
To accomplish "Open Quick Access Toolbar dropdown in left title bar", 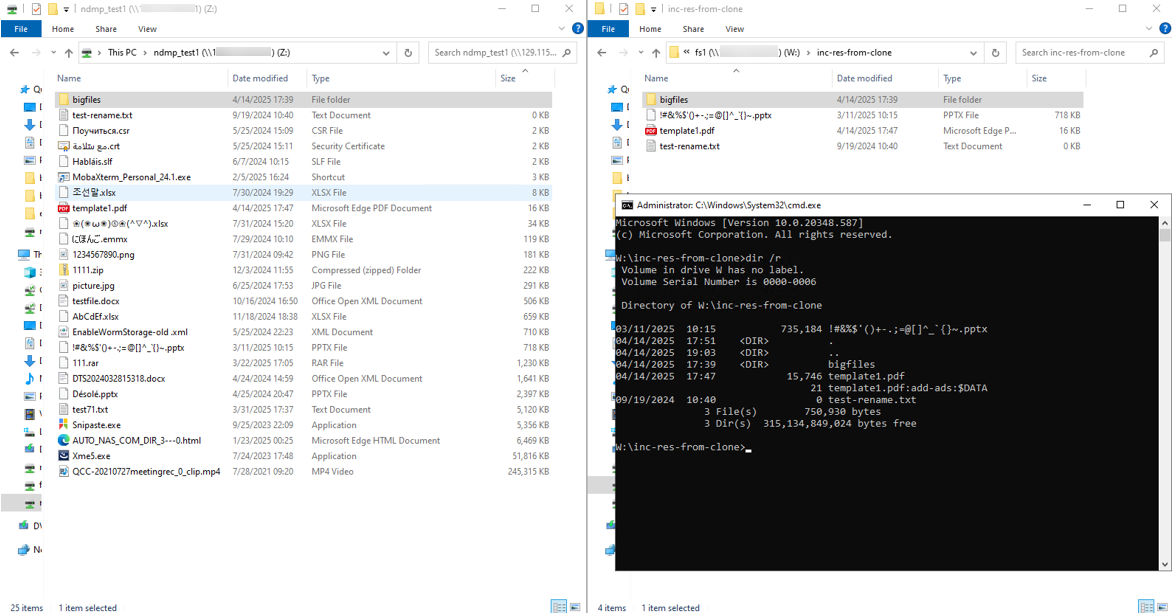I will (x=67, y=9).
